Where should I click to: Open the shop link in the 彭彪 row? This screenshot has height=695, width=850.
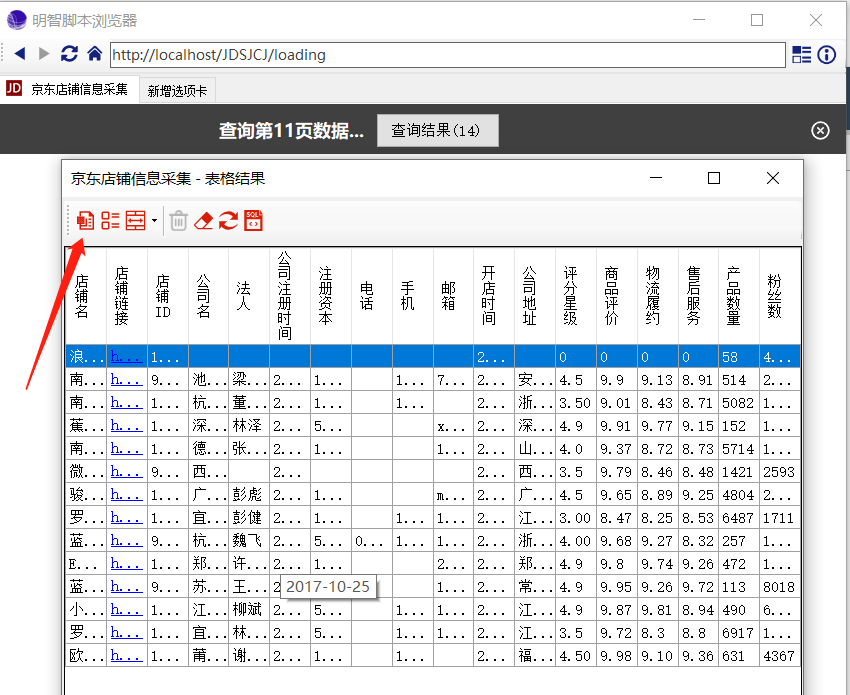click(126, 494)
